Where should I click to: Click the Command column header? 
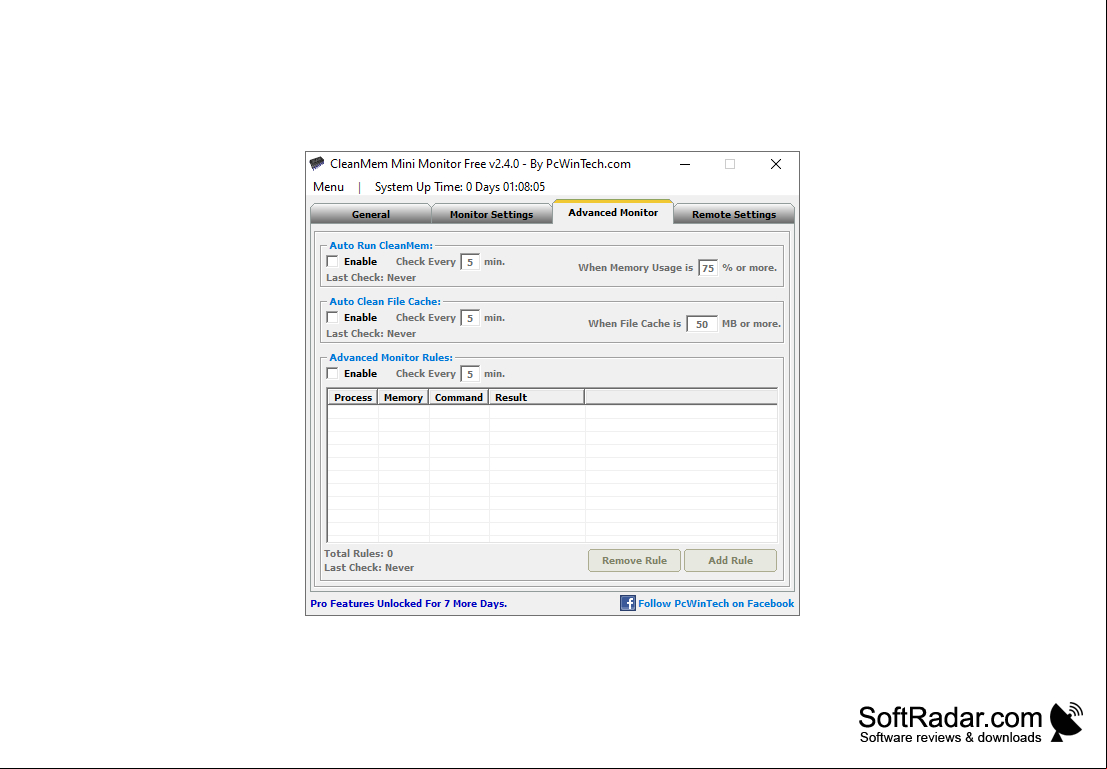click(459, 397)
